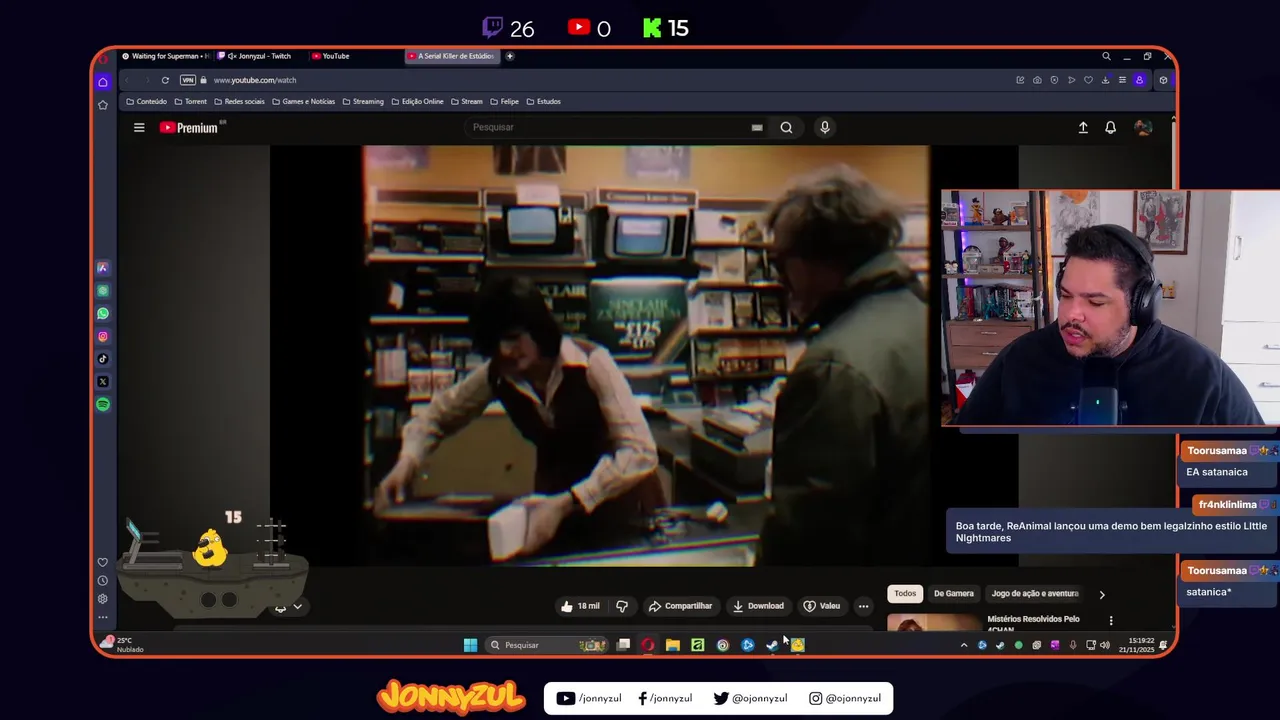Open TikTok in the Opera sidebar
Image resolution: width=1280 pixels, height=720 pixels.
[x=103, y=359]
